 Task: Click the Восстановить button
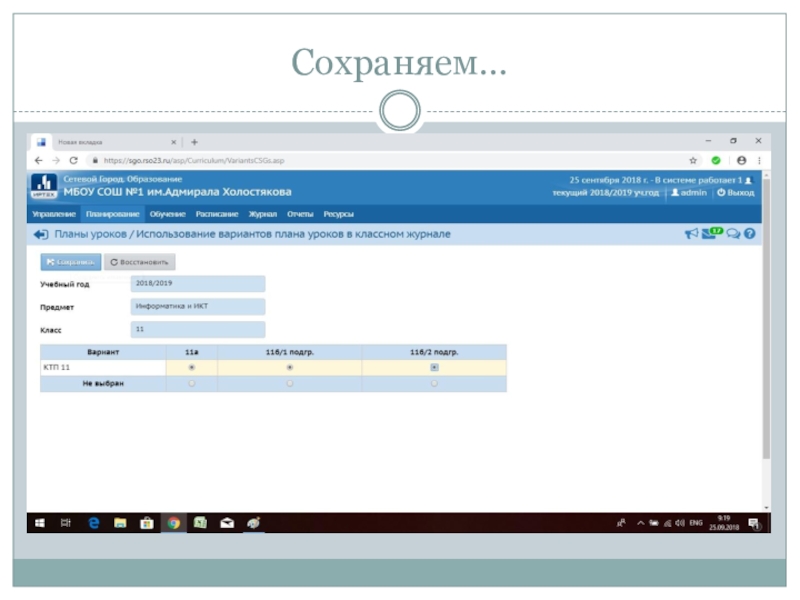tap(140, 262)
